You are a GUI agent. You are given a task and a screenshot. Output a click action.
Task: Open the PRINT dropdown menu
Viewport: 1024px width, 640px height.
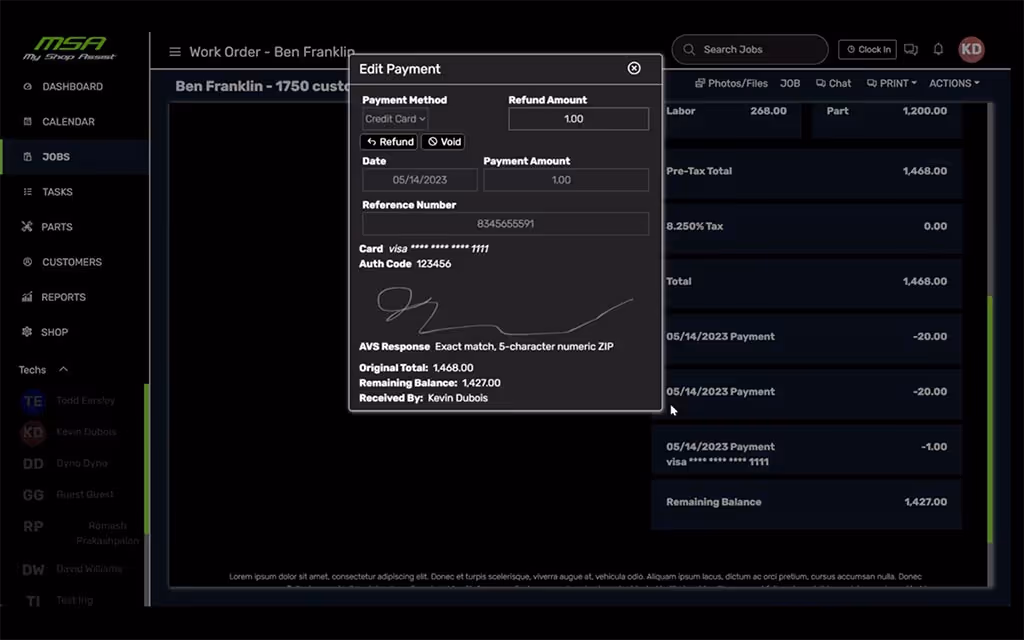tap(891, 83)
